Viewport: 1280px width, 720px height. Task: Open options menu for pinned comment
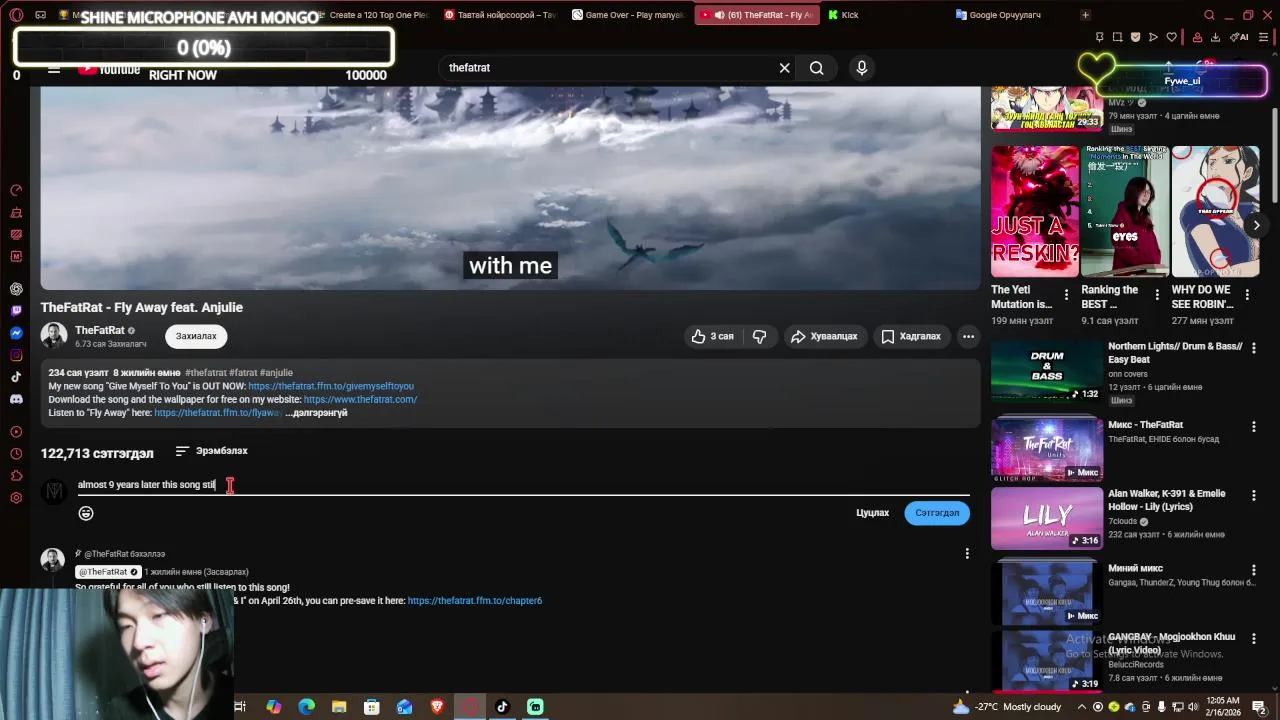[967, 554]
